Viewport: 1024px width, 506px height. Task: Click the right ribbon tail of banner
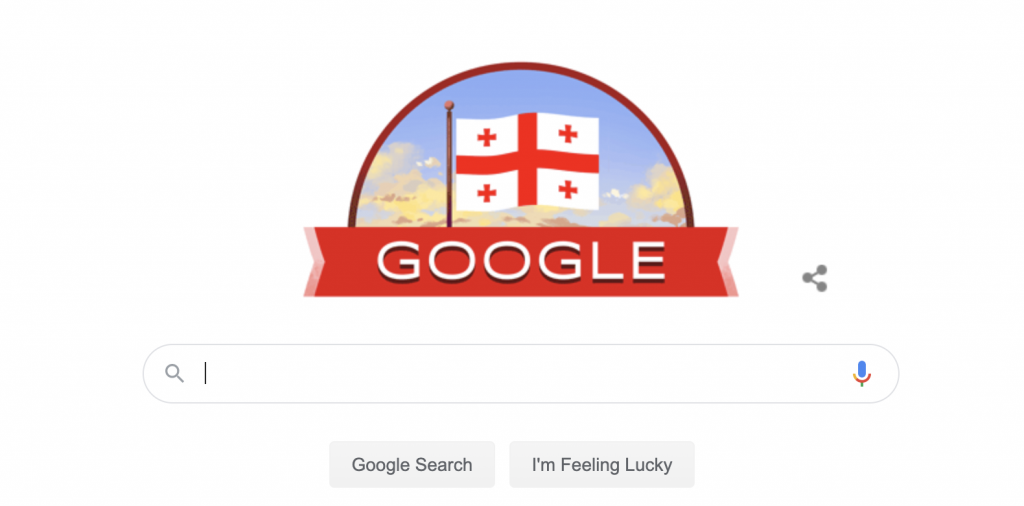pyautogui.click(x=728, y=262)
